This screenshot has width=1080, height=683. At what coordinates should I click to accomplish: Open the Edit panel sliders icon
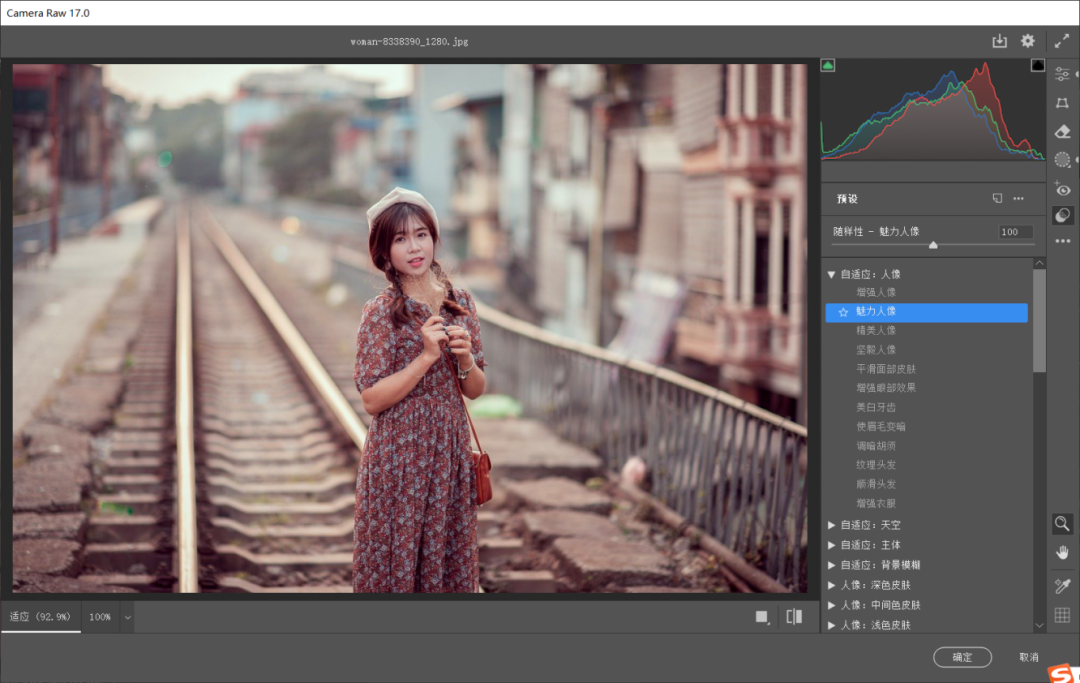(x=1062, y=73)
